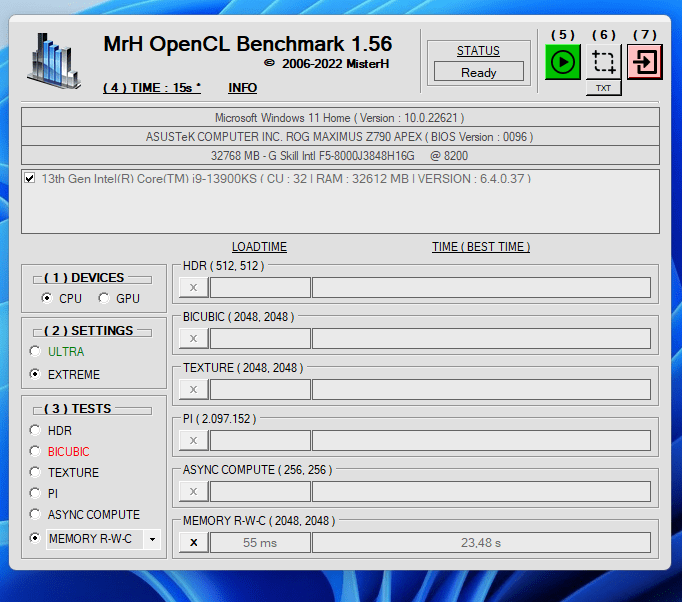The width and height of the screenshot is (682, 602).
Task: Click the ROG MAXIMUS Z790 APEX info row
Action: 340,137
